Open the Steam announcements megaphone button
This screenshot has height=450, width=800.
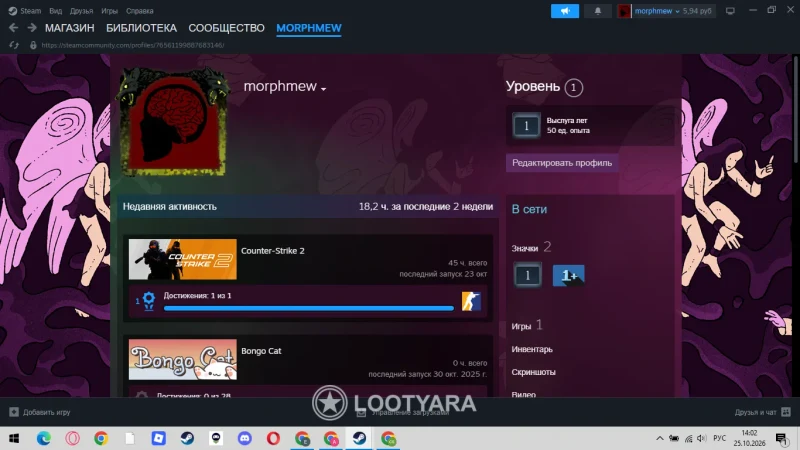point(565,11)
